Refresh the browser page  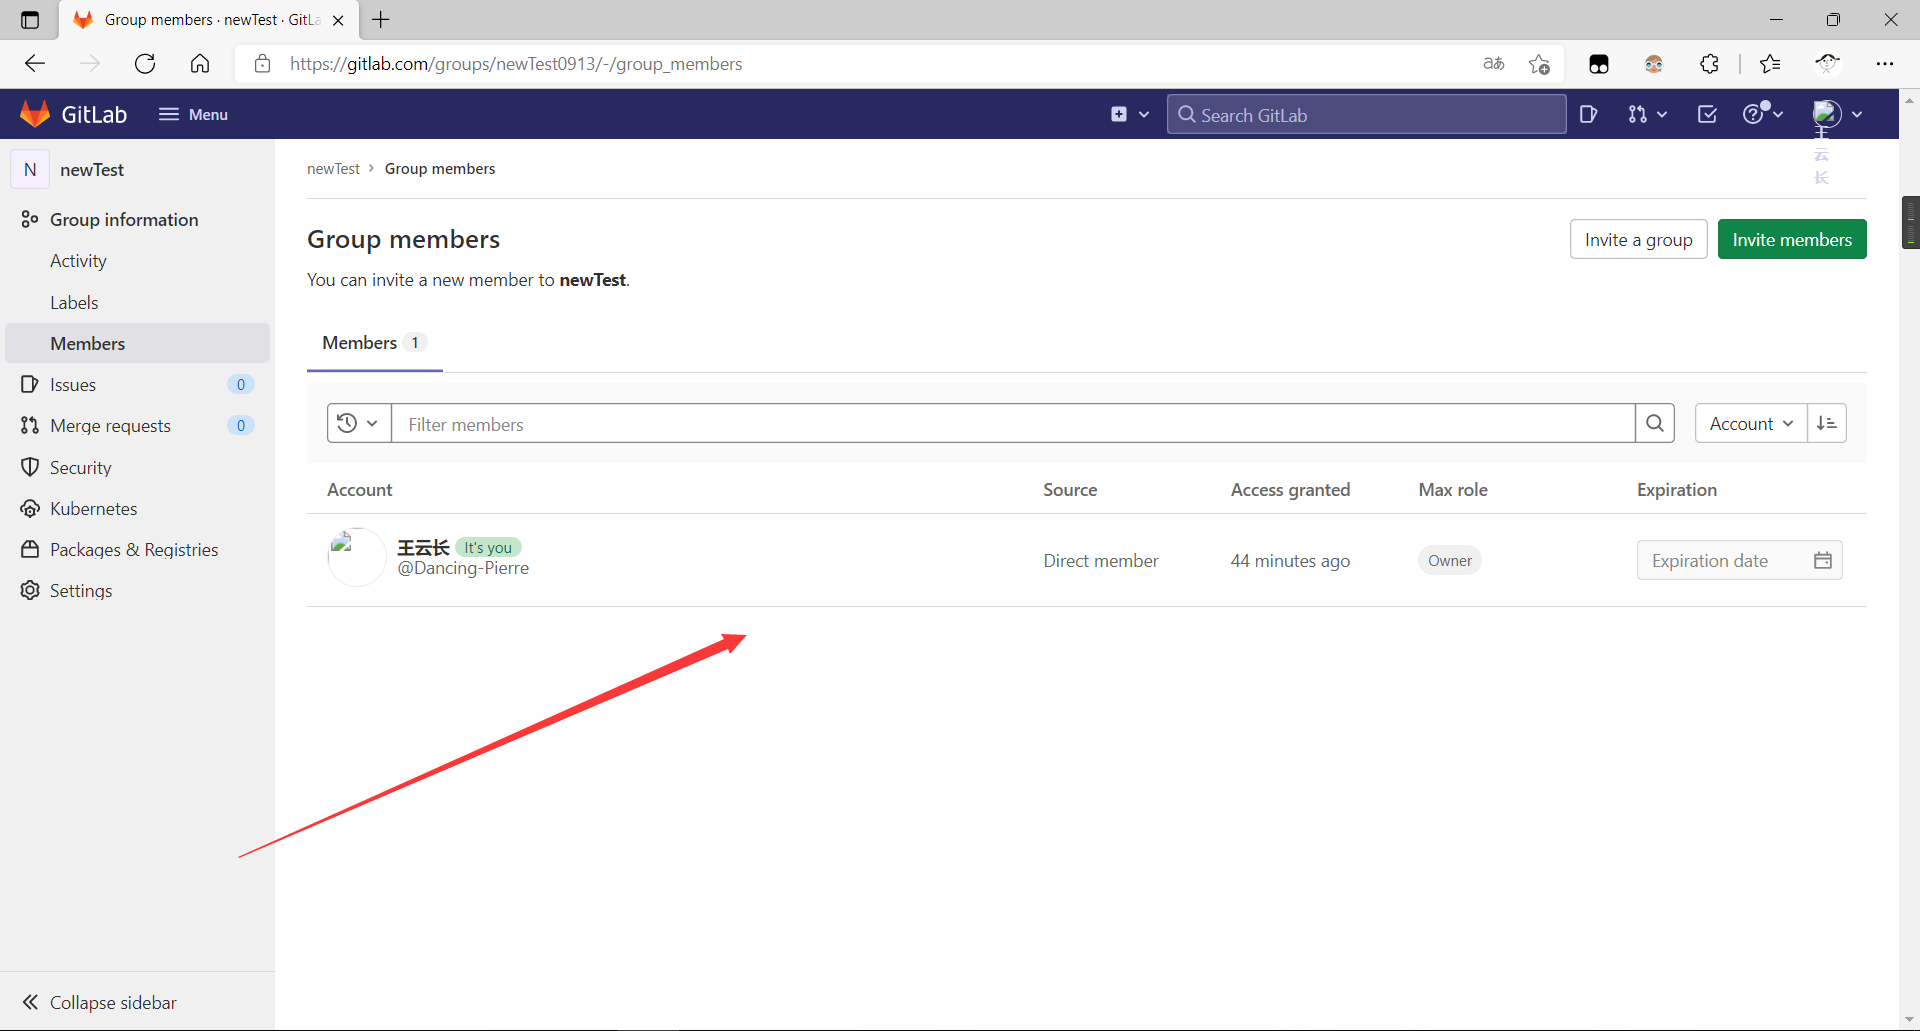coord(145,64)
